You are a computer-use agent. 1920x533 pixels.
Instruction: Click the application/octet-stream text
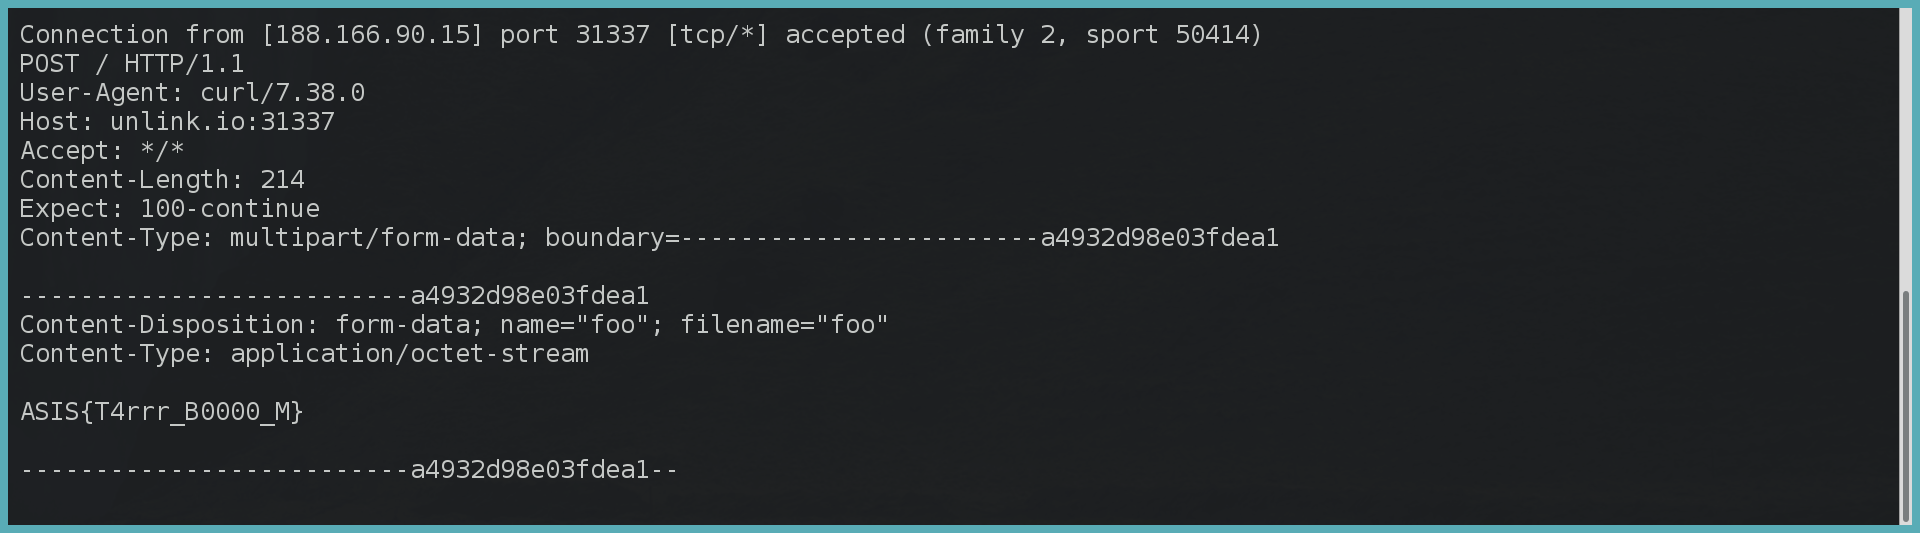[x=410, y=354]
